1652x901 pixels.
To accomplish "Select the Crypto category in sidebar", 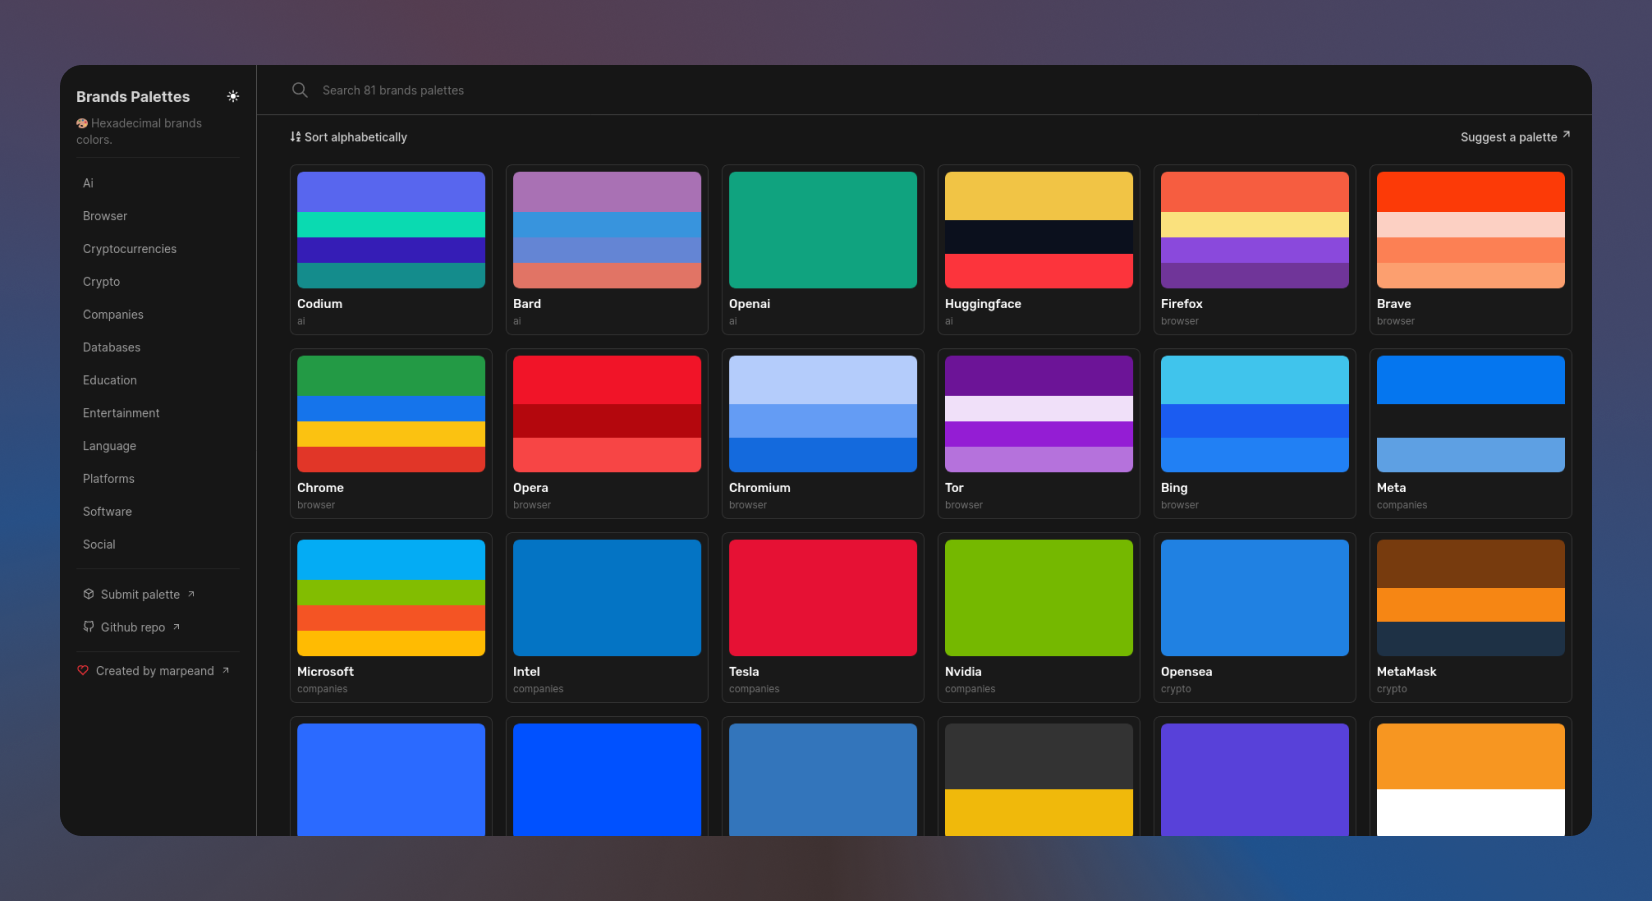I will (x=101, y=282).
